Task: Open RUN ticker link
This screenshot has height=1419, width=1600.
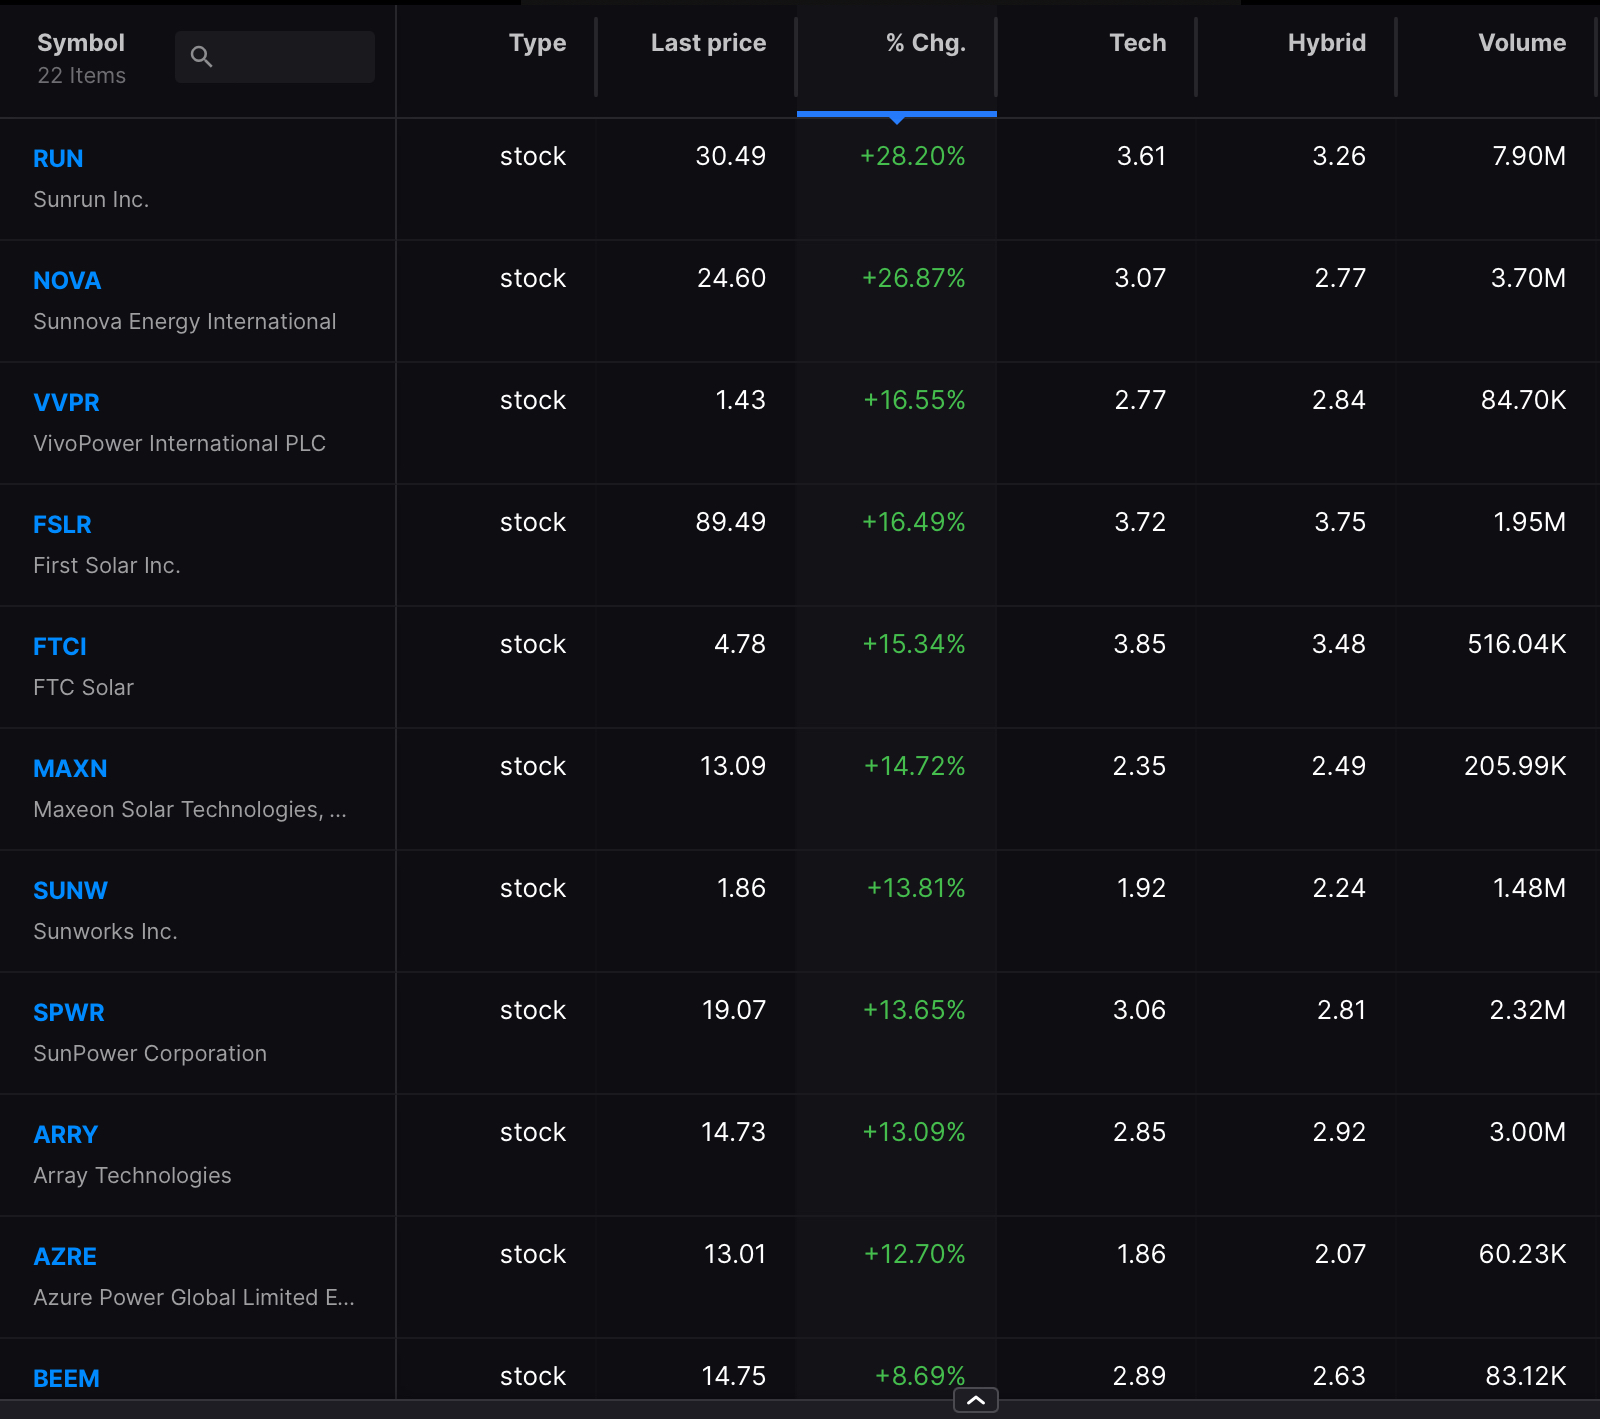Action: tap(58, 159)
